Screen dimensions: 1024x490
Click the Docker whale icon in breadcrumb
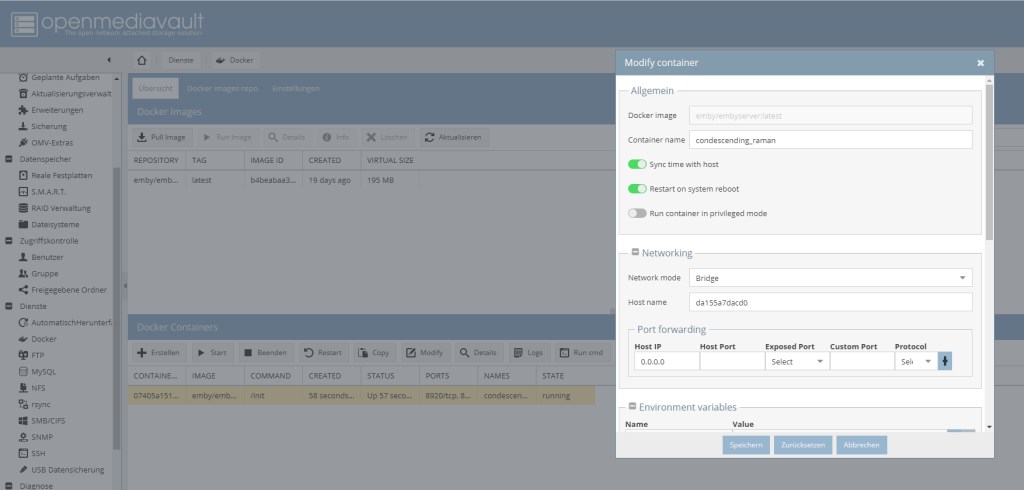[x=220, y=60]
